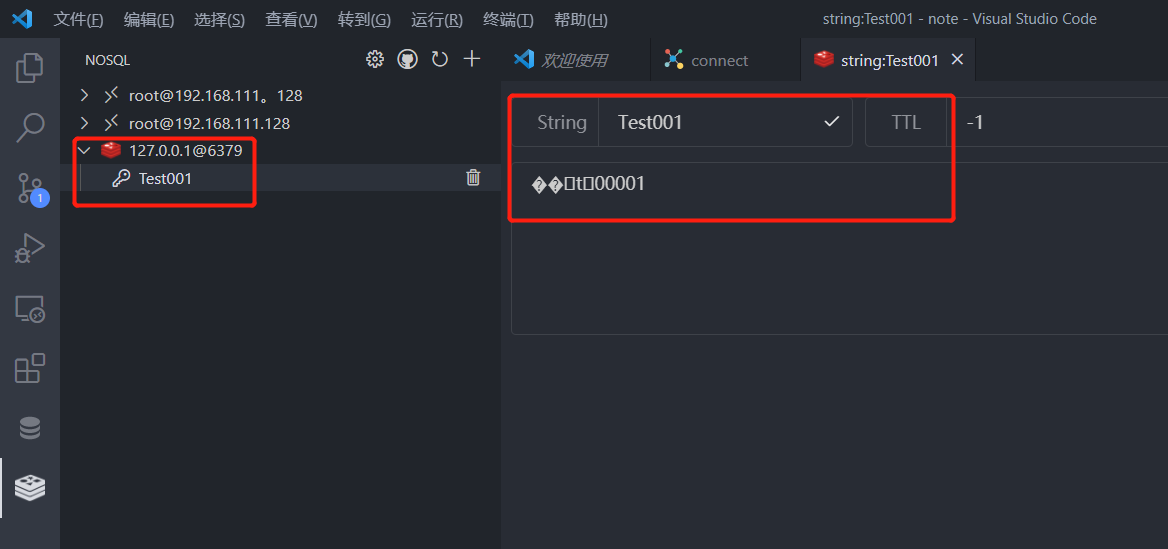The height and width of the screenshot is (549, 1168).
Task: Open Source Control view with badge 1
Action: [x=31, y=188]
